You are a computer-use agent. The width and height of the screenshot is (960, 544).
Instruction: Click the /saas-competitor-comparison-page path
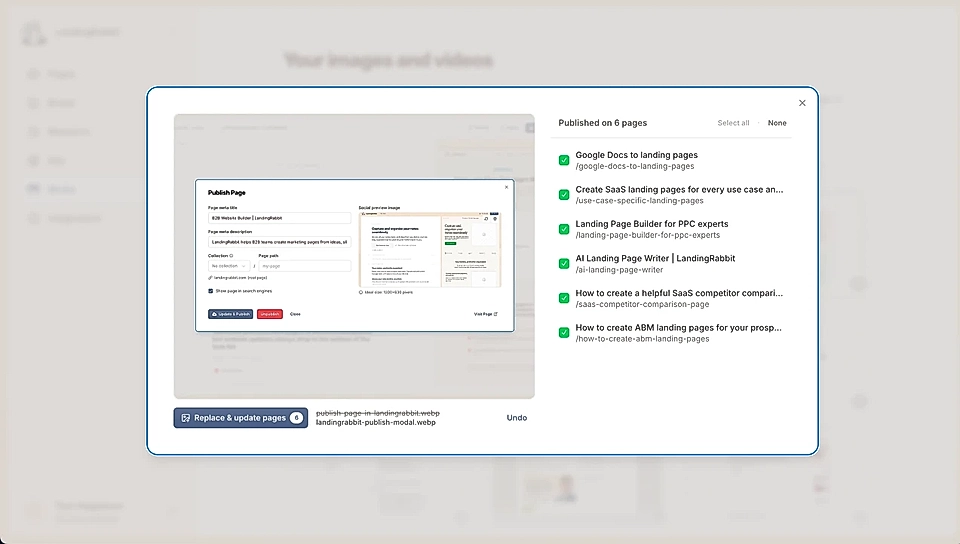click(642, 304)
